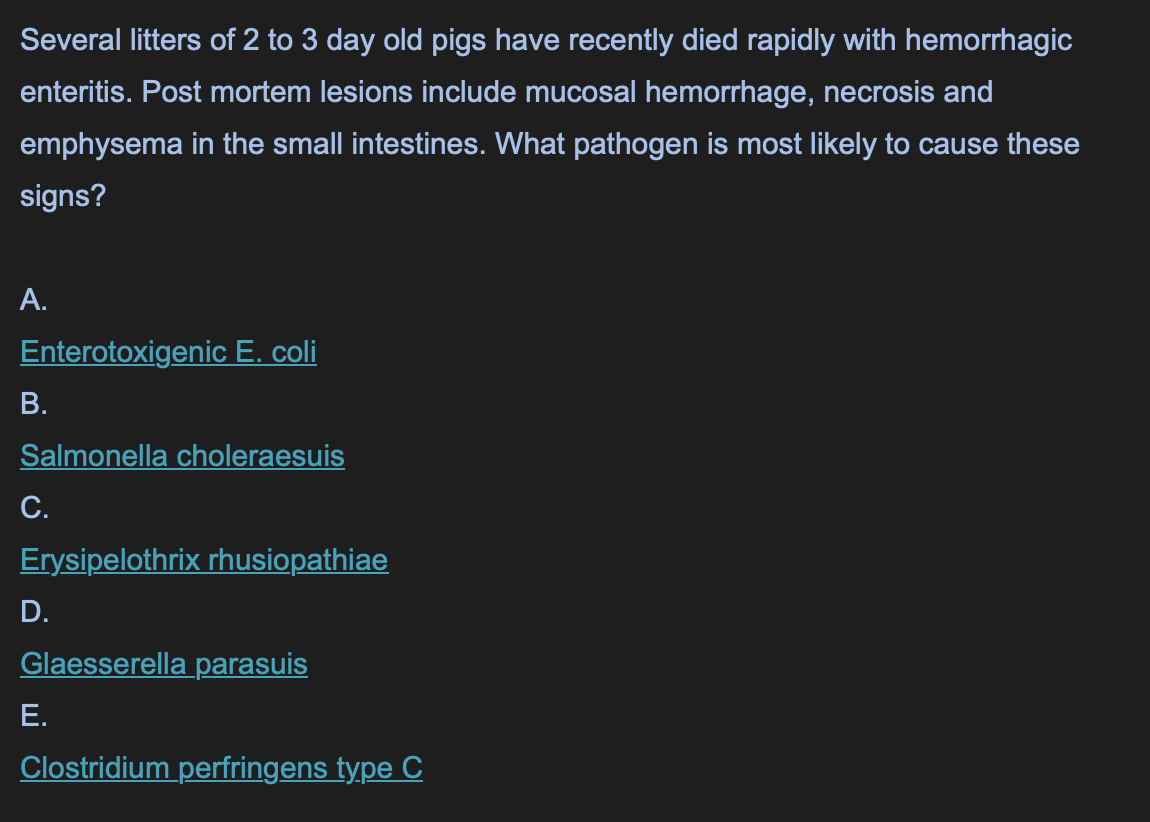Click the line beginning 'enteritis. Post mortem'
Screen dimensions: 1150x822
coord(506,92)
